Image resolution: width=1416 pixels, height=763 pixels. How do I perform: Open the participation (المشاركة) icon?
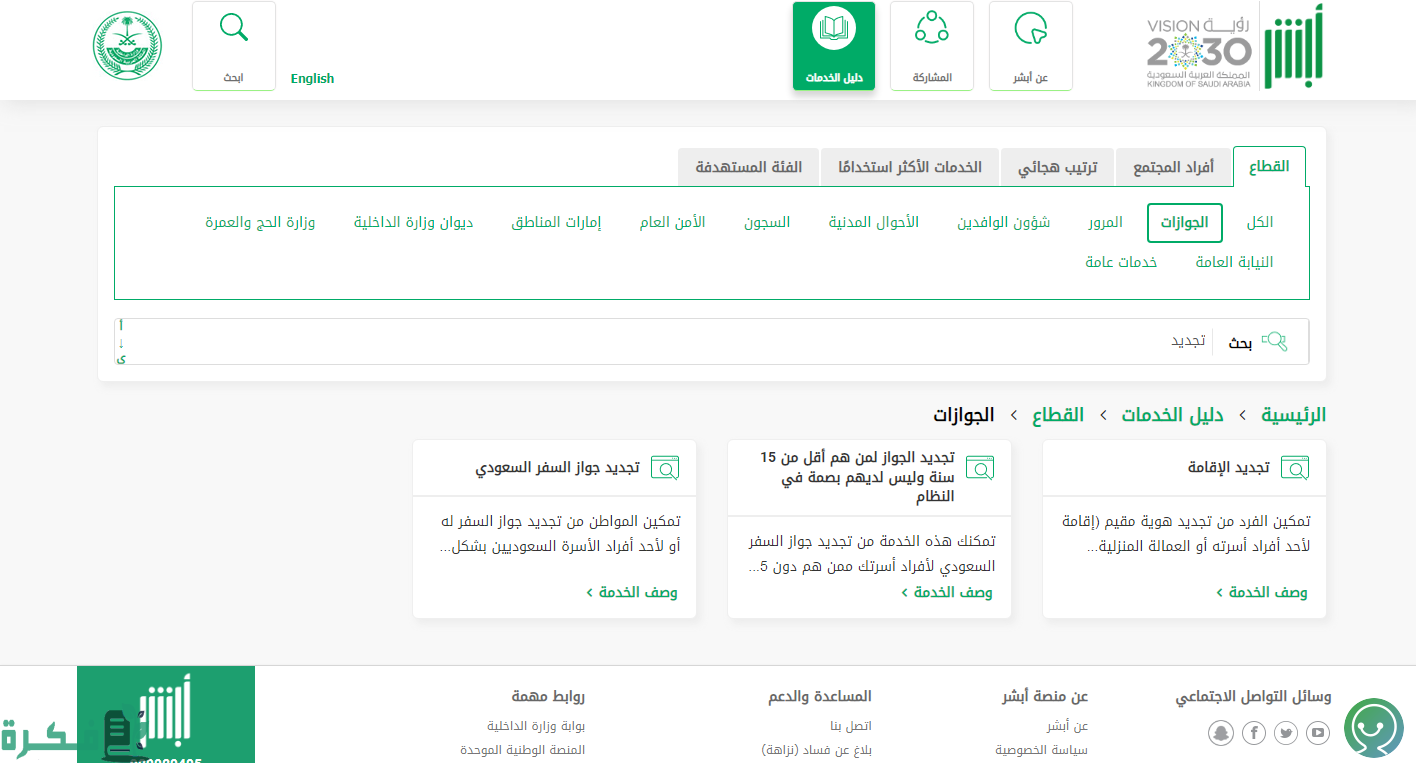pyautogui.click(x=931, y=29)
